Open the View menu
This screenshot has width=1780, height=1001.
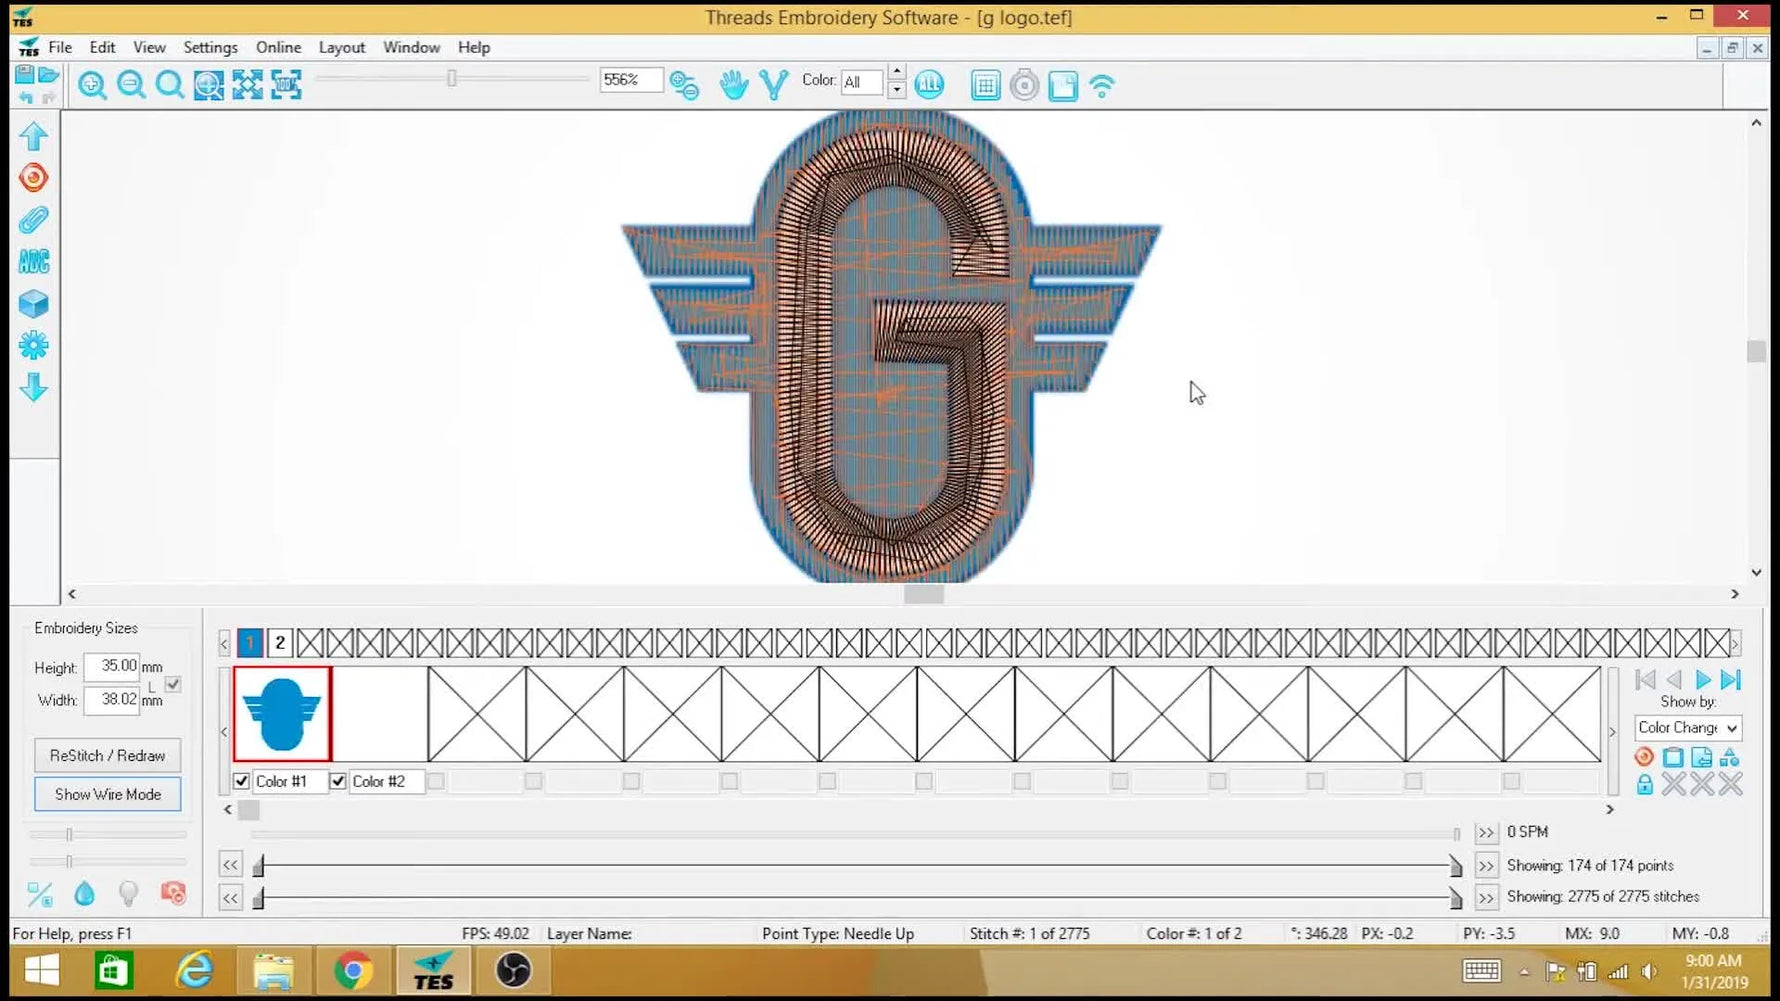[x=149, y=47]
